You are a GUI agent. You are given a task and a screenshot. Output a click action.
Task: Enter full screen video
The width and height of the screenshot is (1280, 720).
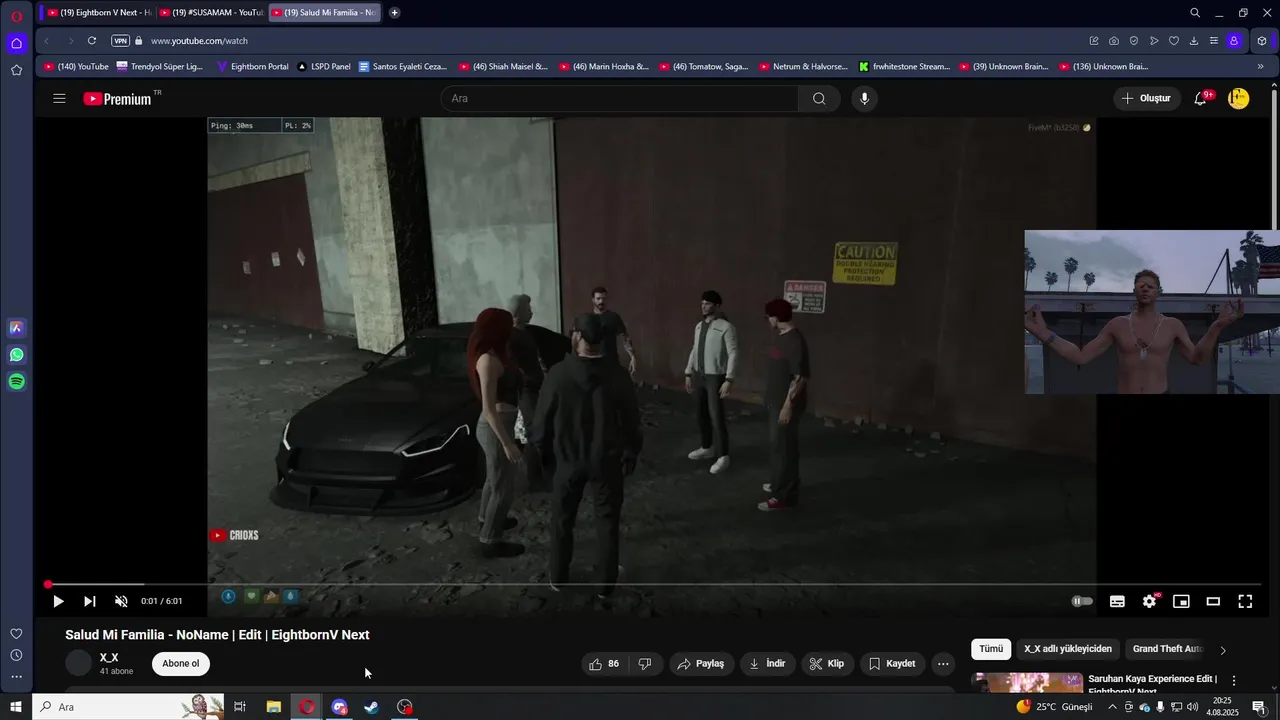1245,601
